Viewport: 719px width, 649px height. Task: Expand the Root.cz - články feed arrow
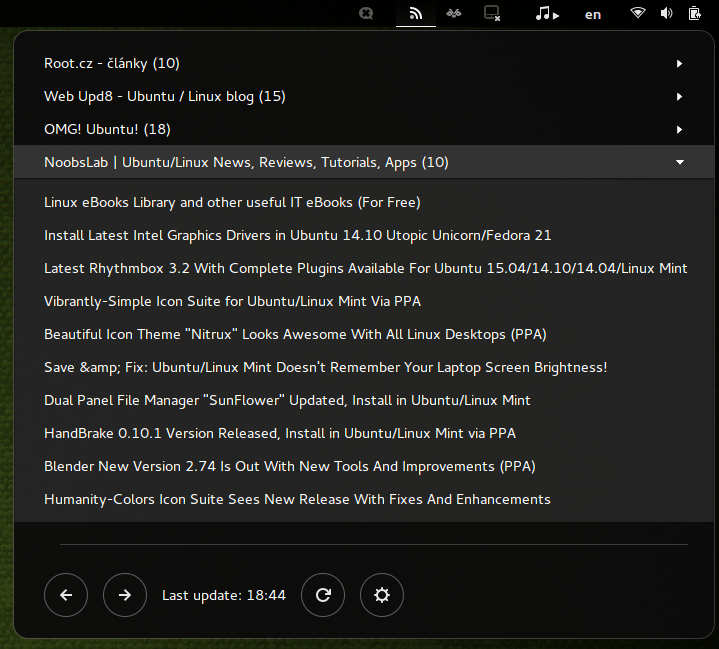pyautogui.click(x=680, y=64)
